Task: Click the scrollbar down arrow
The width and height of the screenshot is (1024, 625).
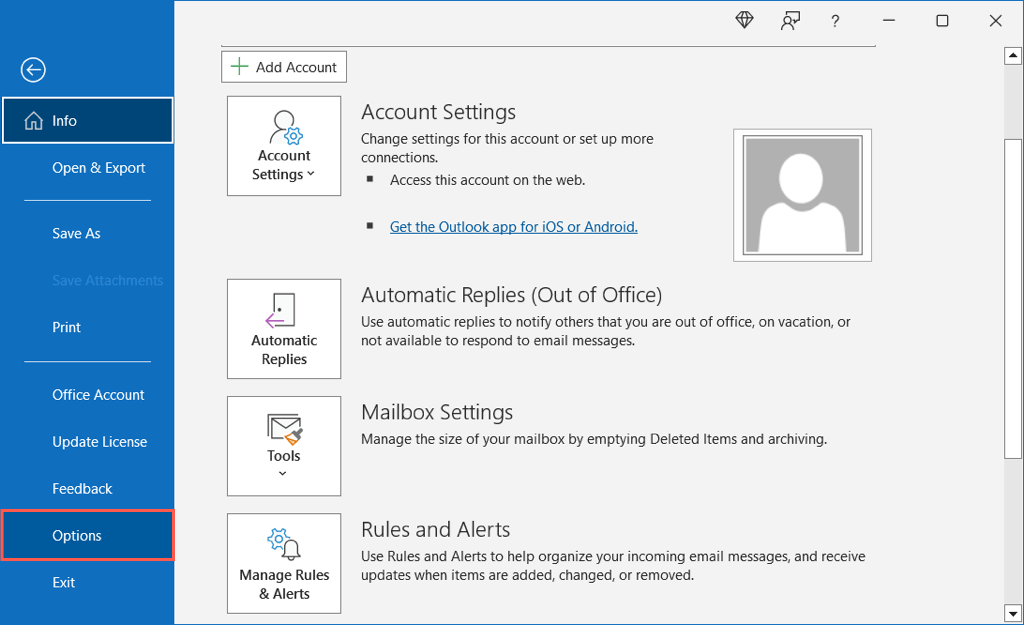Action: (x=1012, y=612)
